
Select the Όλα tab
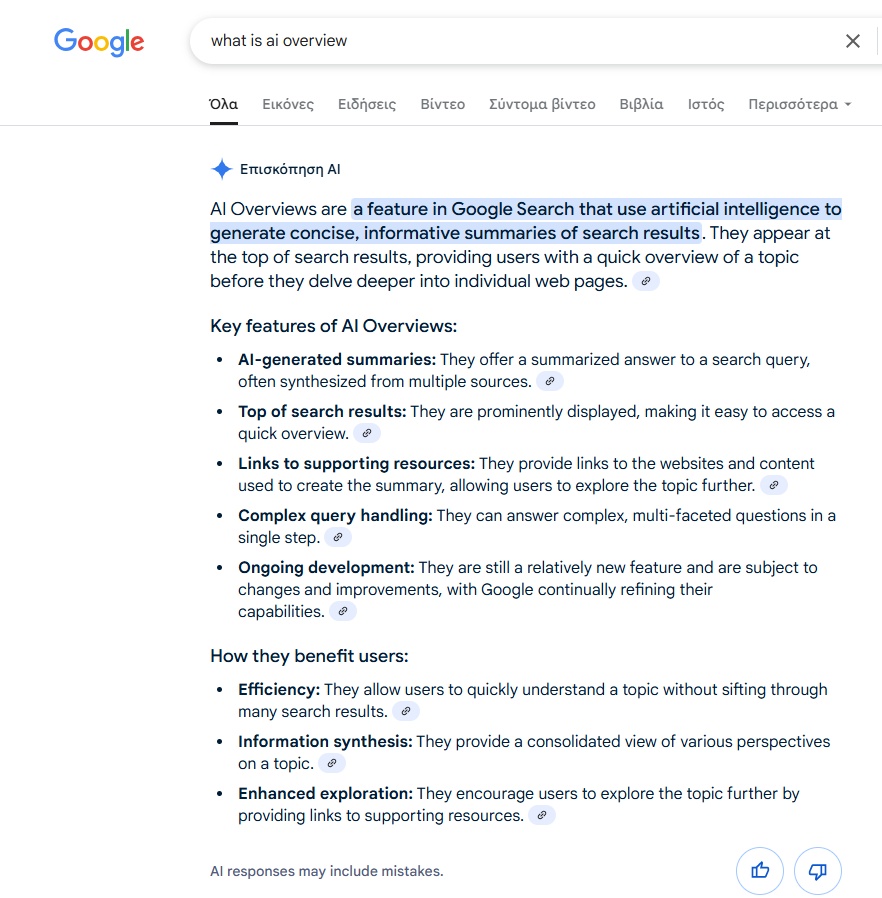(x=223, y=104)
